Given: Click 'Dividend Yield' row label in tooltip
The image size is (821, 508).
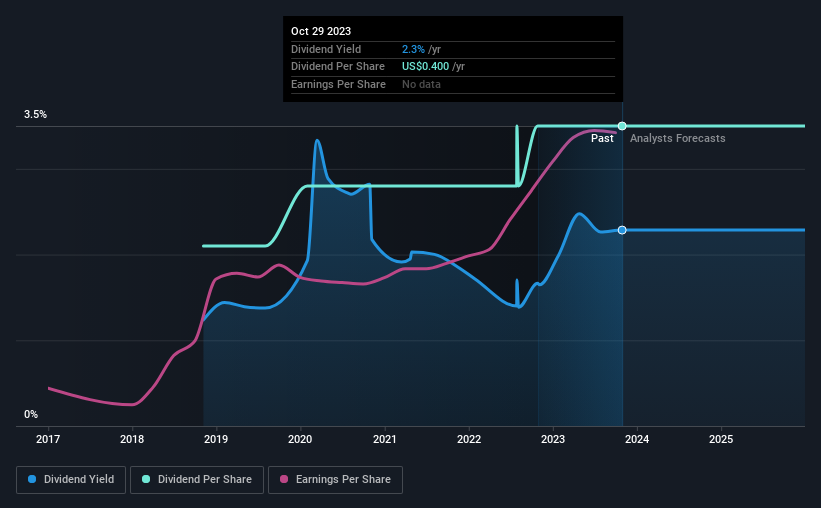Looking at the screenshot, I should pos(326,49).
